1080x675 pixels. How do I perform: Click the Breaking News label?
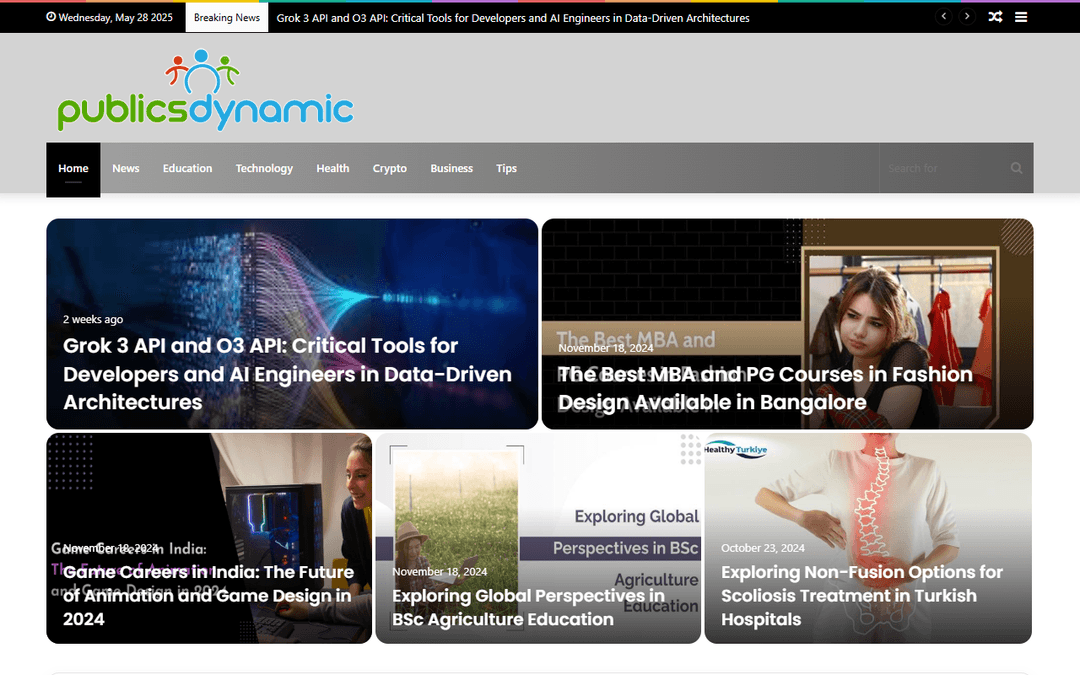[x=227, y=17]
